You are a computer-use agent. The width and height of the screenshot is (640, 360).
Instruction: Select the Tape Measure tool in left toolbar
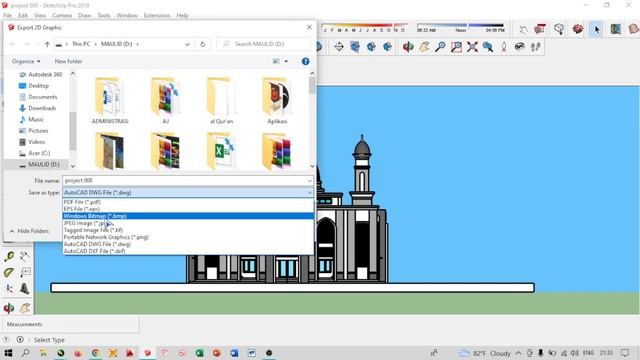point(9,256)
